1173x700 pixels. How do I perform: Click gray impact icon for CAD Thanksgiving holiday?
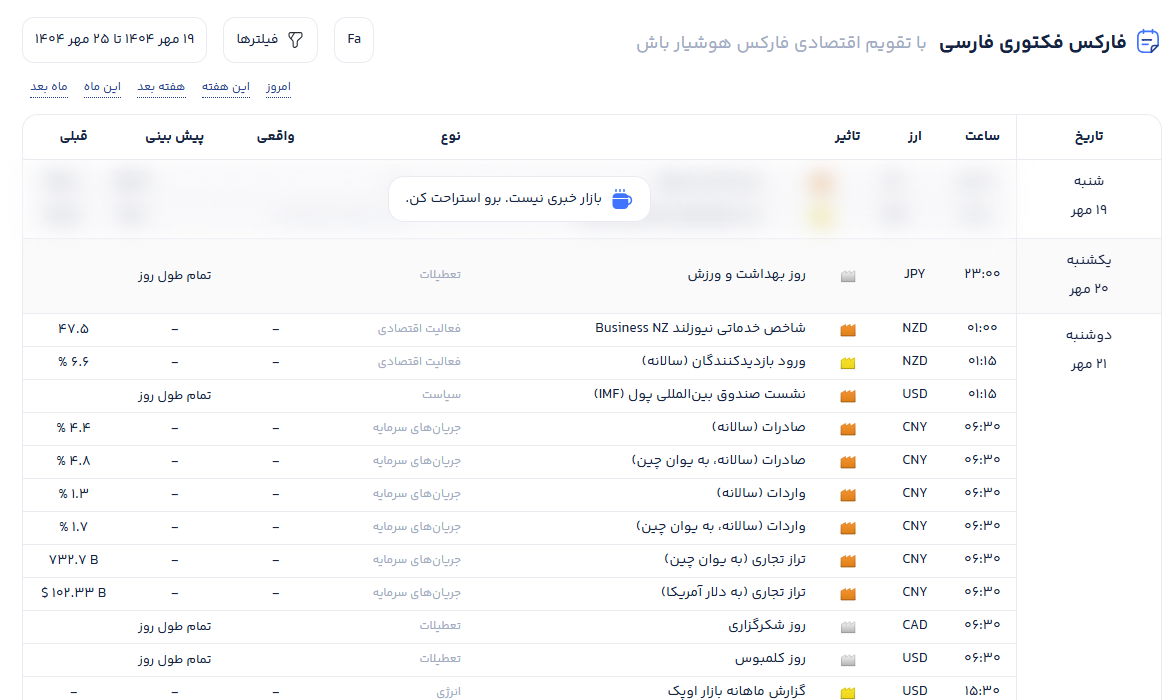coord(848,627)
